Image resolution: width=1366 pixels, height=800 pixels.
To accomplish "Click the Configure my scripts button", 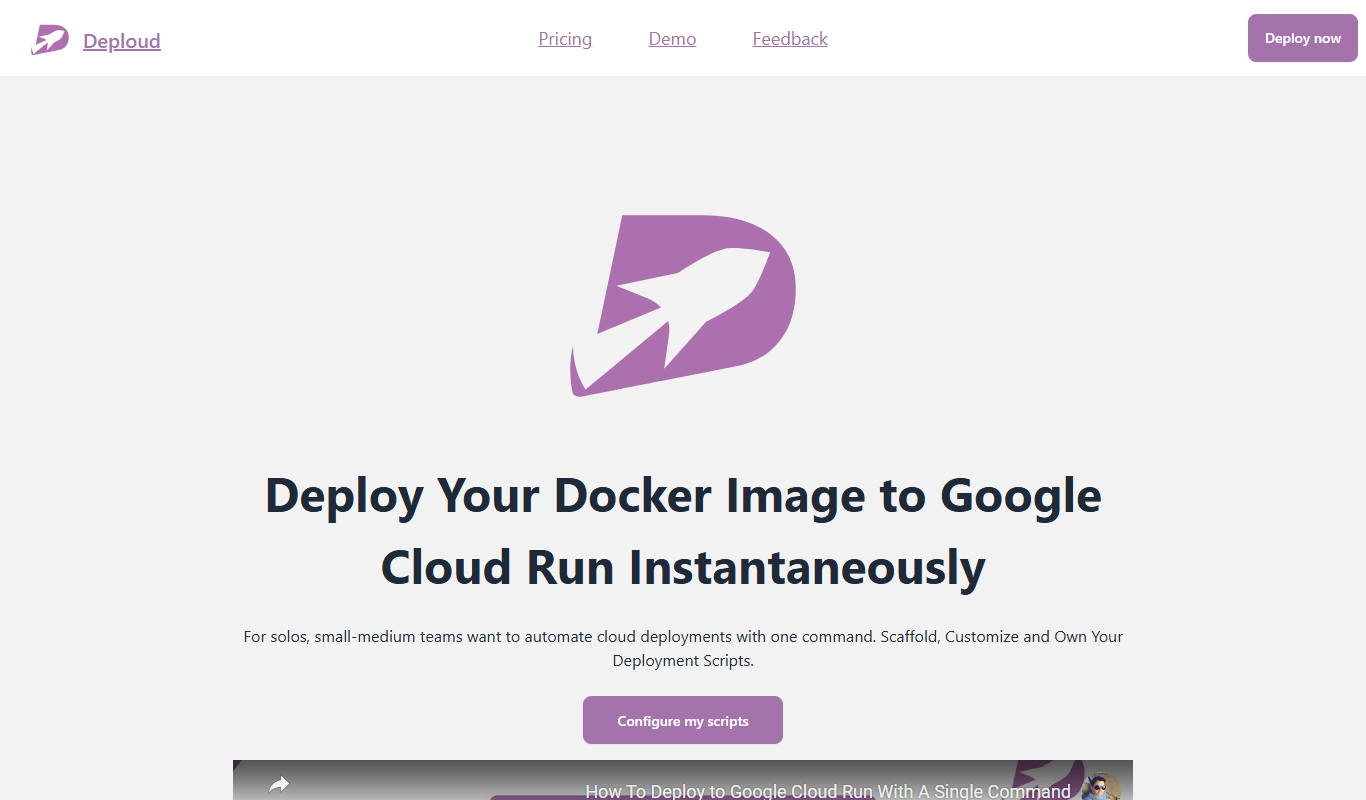I will click(x=683, y=720).
